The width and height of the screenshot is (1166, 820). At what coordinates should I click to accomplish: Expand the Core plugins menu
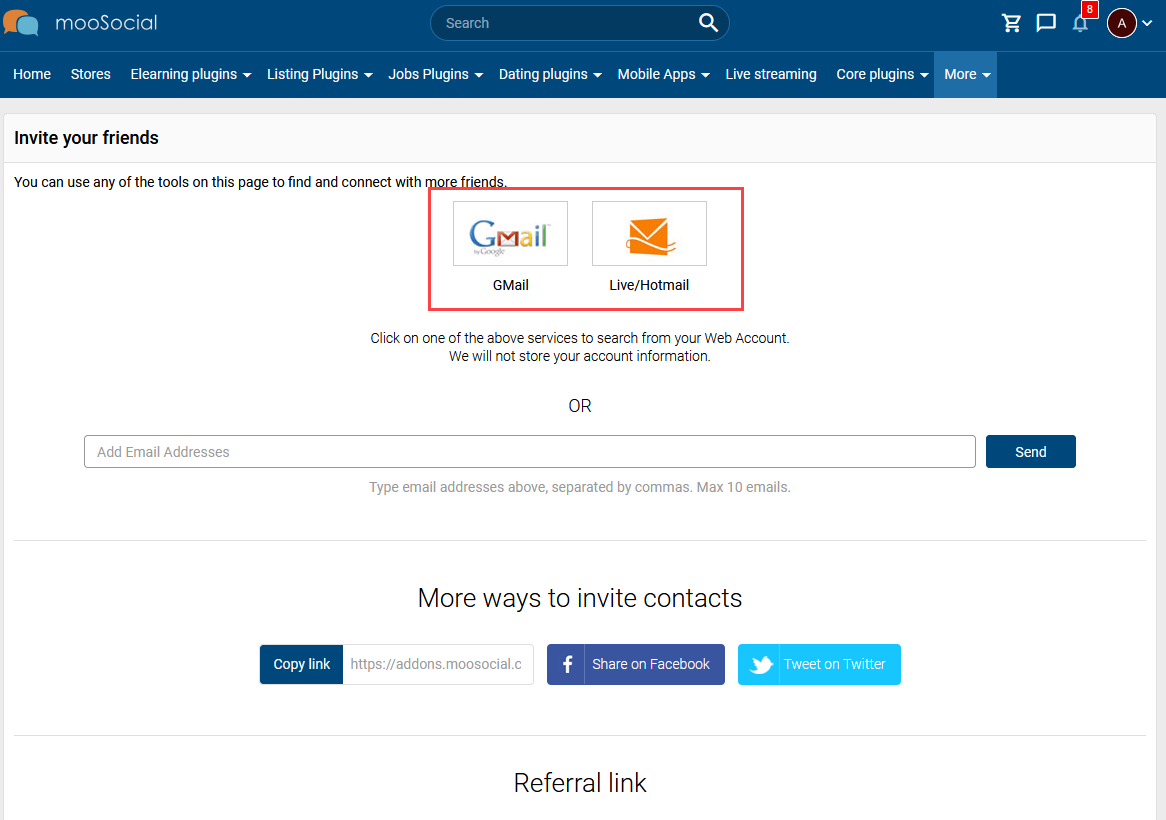883,74
